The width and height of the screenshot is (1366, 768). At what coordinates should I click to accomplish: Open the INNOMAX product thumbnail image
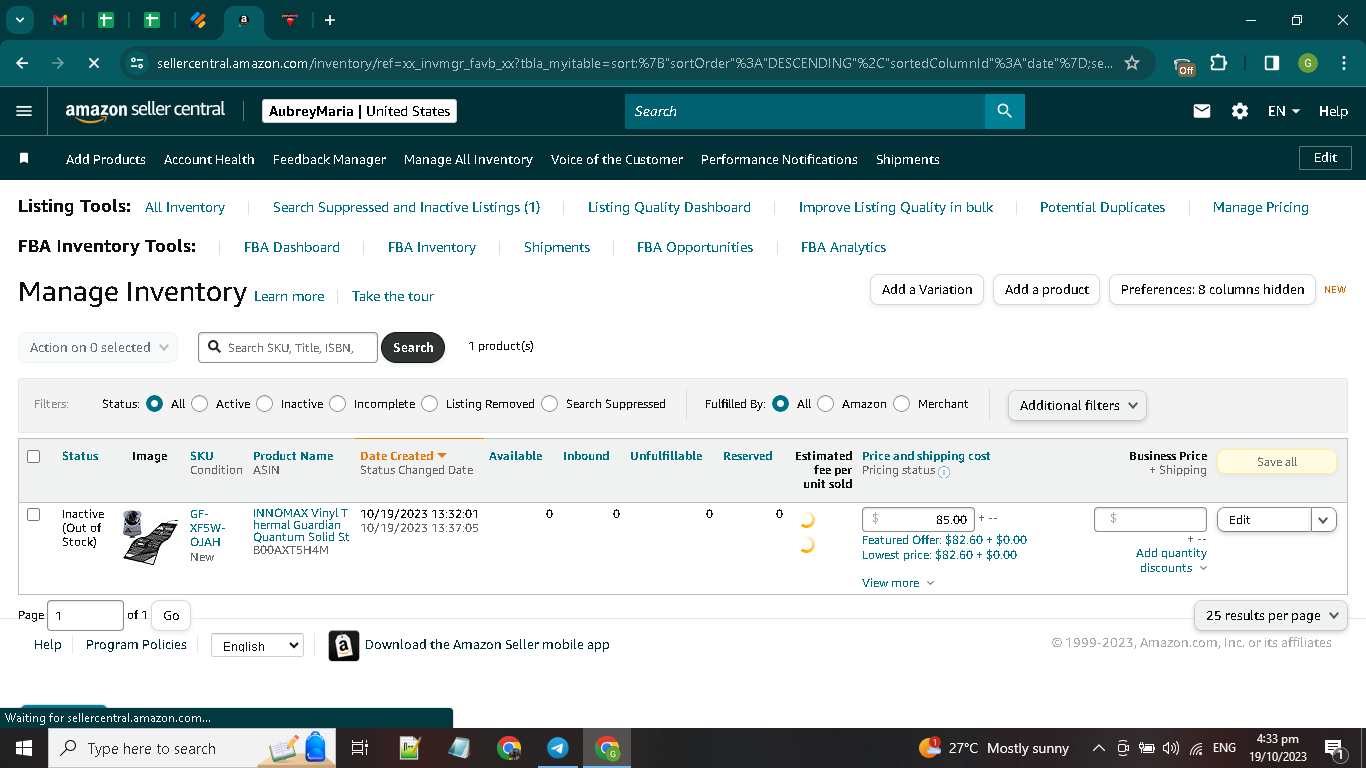(x=150, y=536)
